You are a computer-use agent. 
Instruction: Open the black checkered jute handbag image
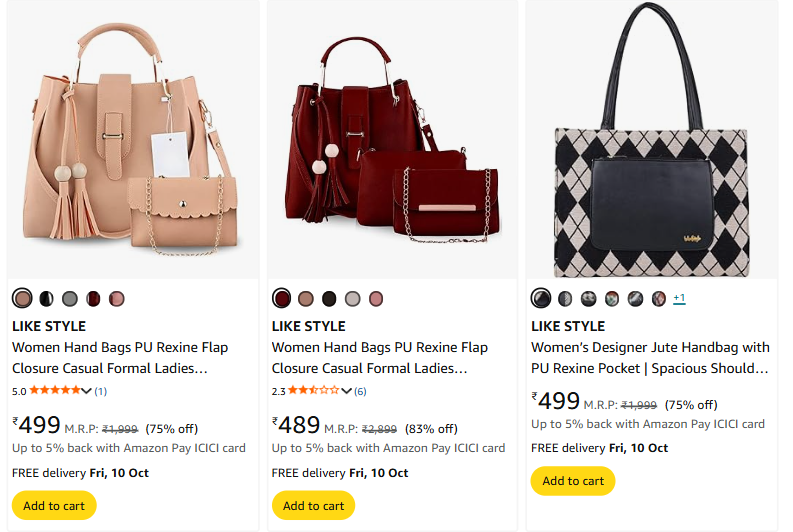[652, 140]
